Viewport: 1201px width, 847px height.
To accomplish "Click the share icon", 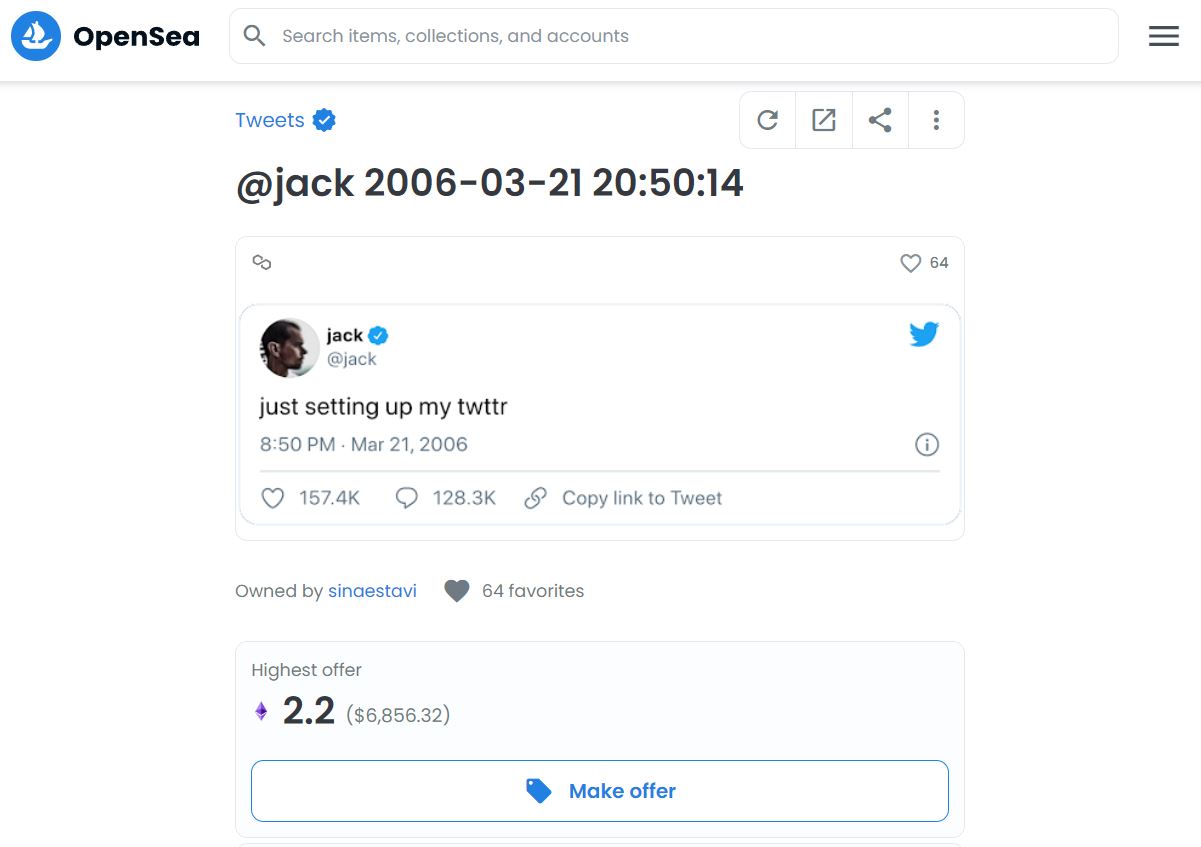I will (x=880, y=120).
